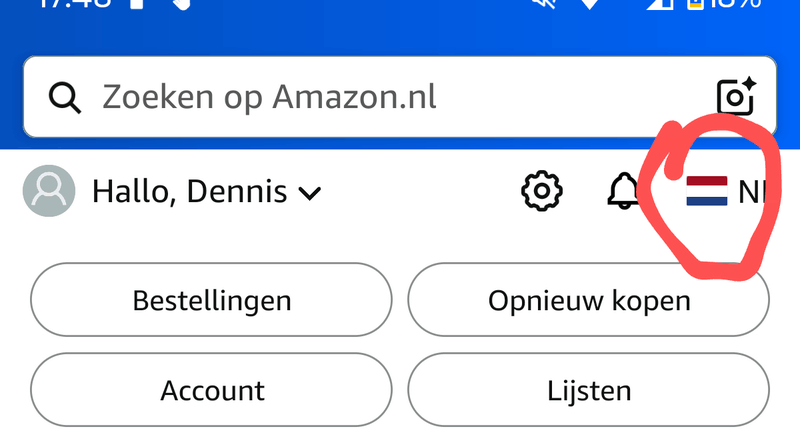Image resolution: width=800 pixels, height=443 pixels.
Task: Open the Account section
Action: click(x=212, y=389)
